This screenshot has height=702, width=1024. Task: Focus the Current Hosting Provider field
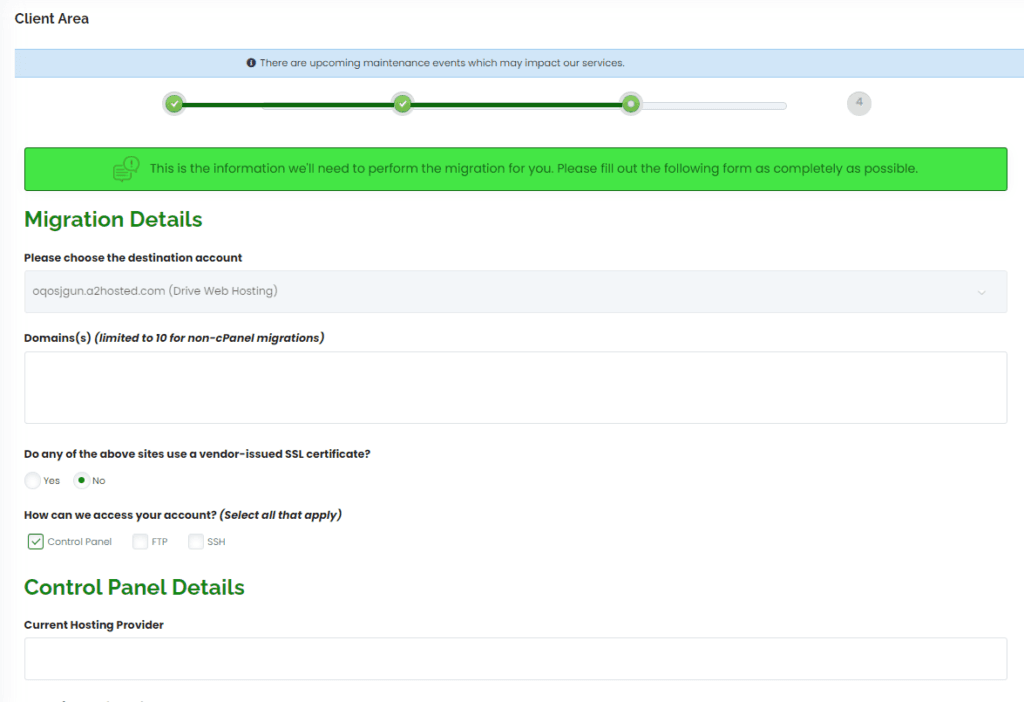click(x=515, y=658)
